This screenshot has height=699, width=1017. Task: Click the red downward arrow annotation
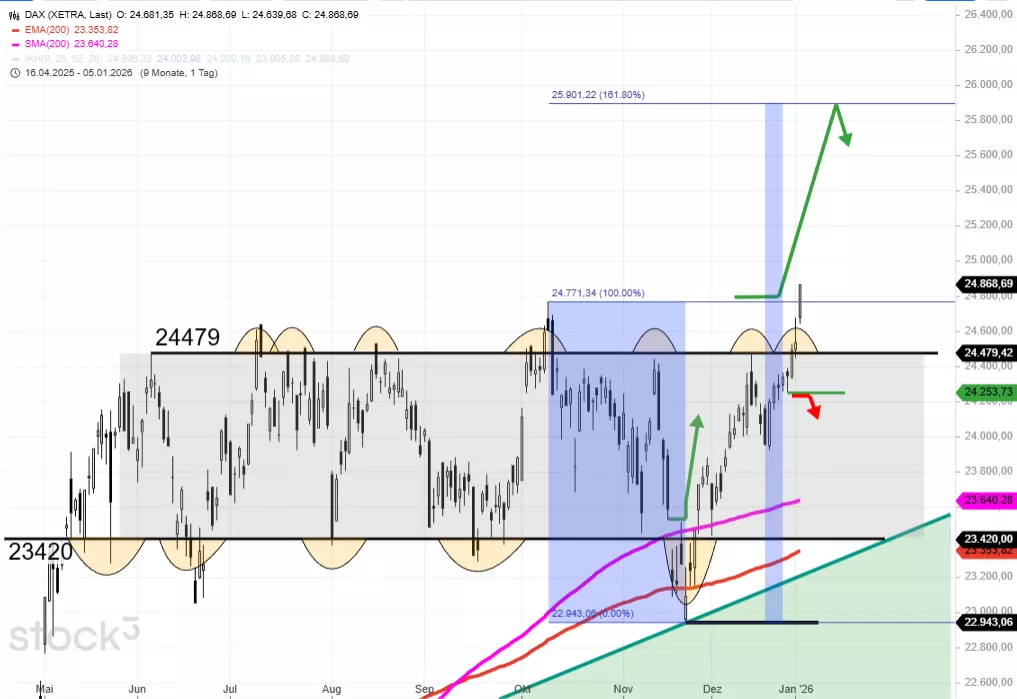(x=811, y=405)
